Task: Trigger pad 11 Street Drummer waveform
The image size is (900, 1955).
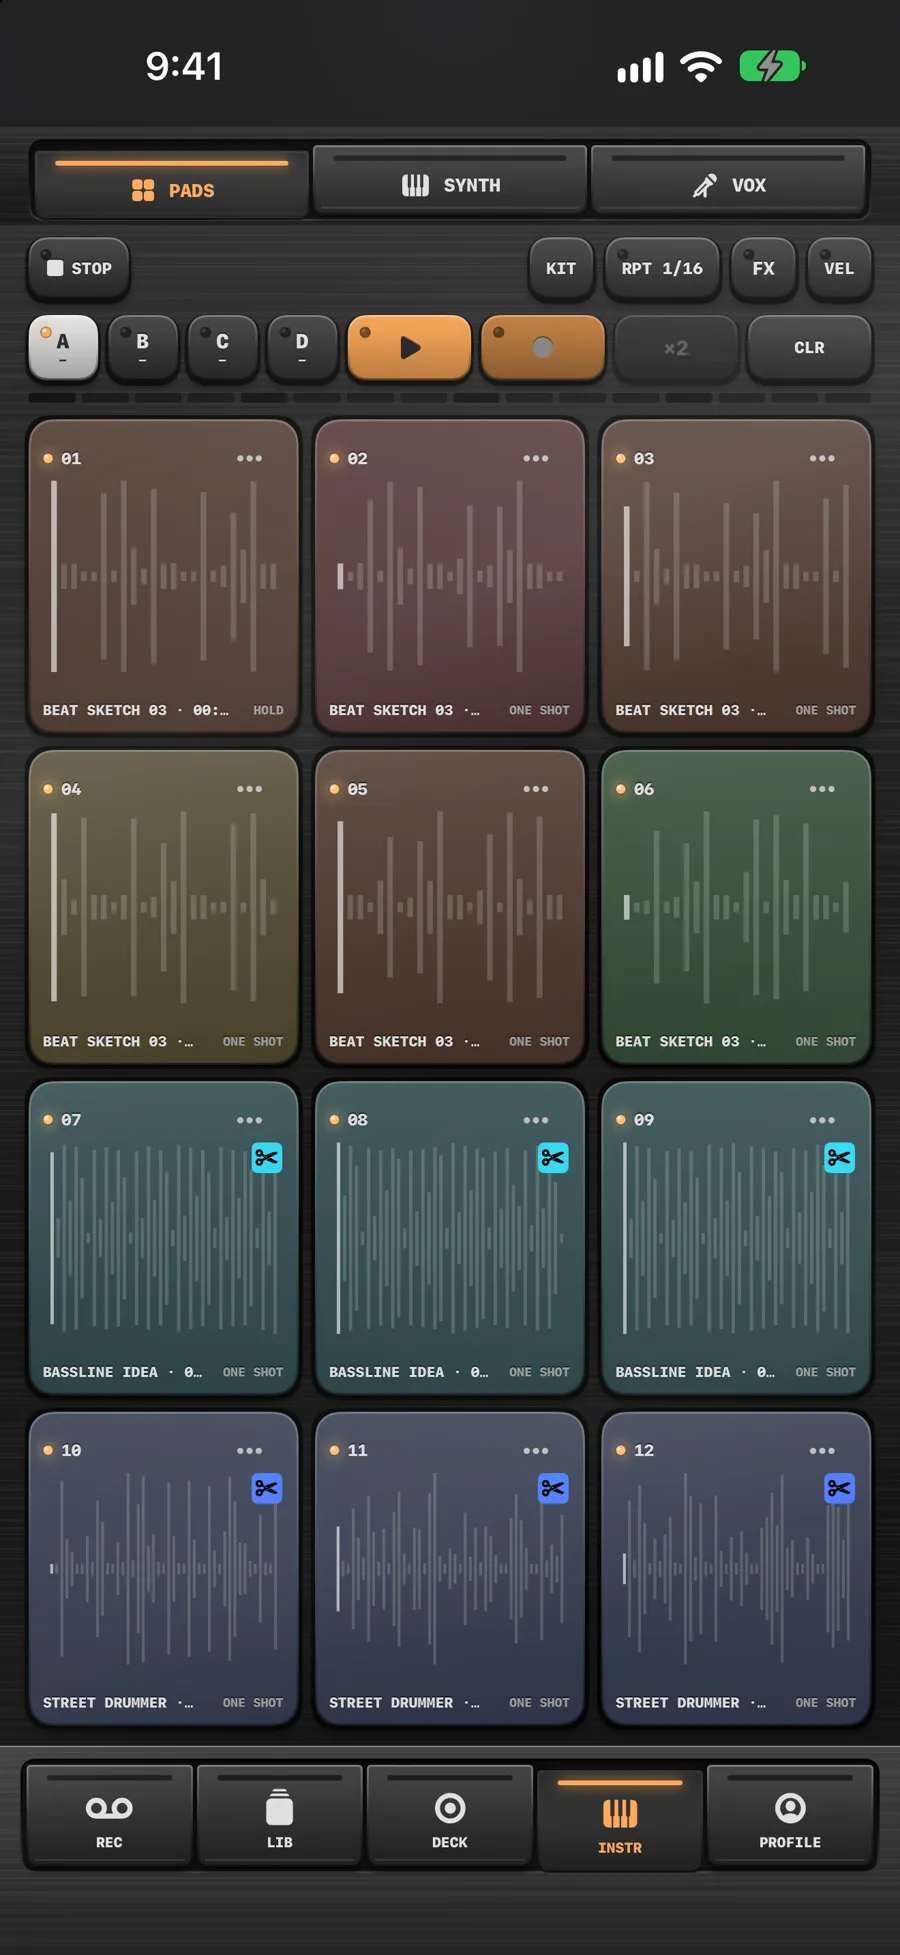Action: (x=450, y=1569)
